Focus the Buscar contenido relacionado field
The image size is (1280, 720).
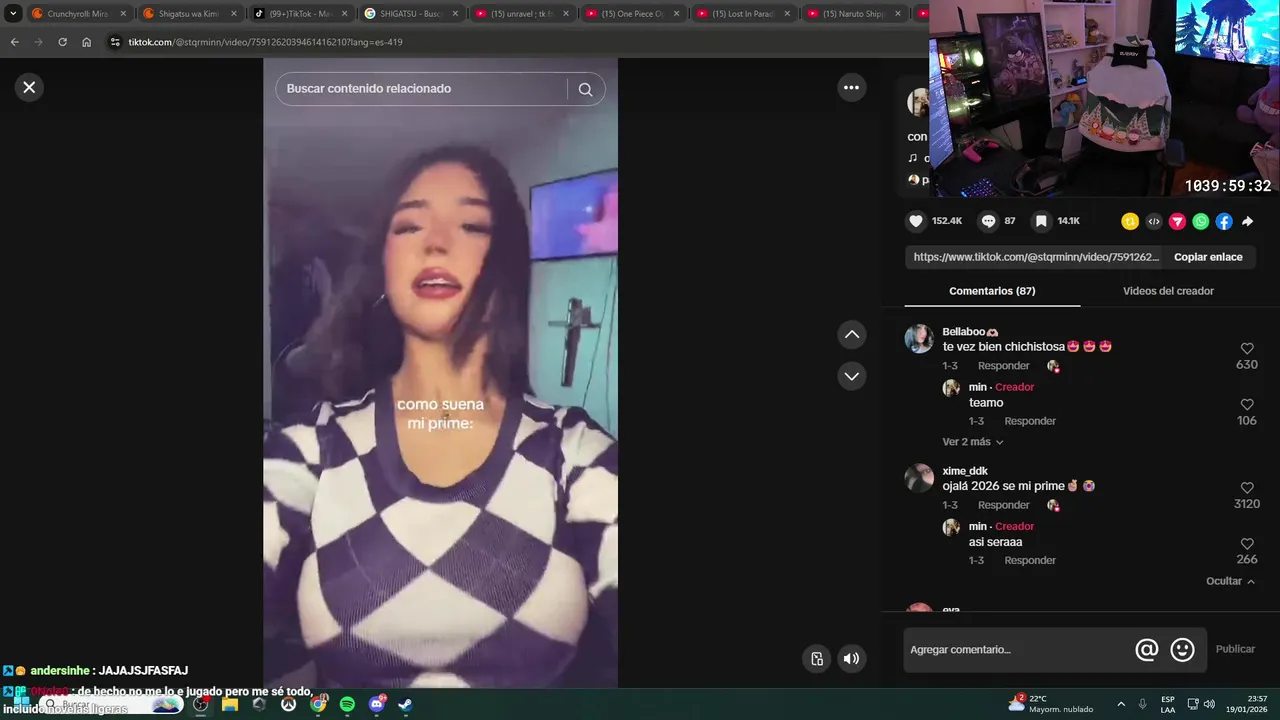[x=420, y=89]
